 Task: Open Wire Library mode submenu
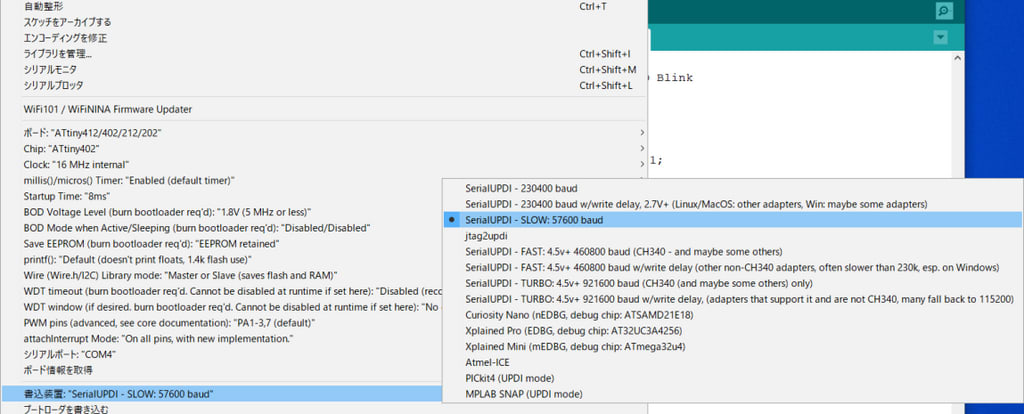click(222, 275)
